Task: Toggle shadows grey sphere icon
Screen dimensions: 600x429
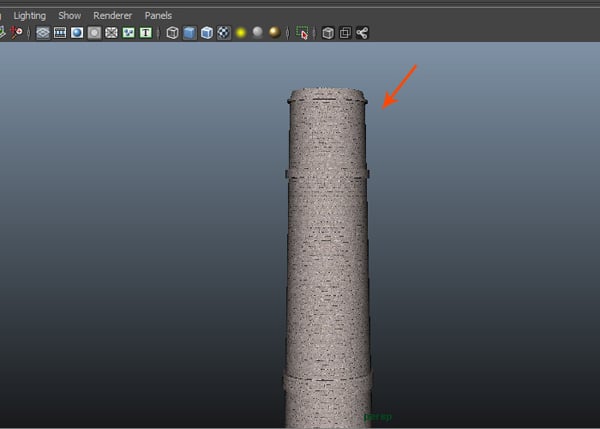Action: [257, 33]
